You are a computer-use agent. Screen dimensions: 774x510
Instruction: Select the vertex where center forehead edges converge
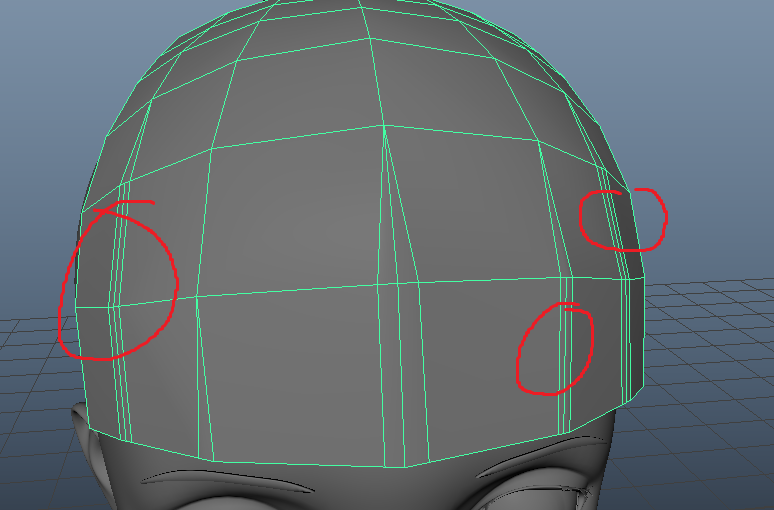pyautogui.click(x=384, y=126)
